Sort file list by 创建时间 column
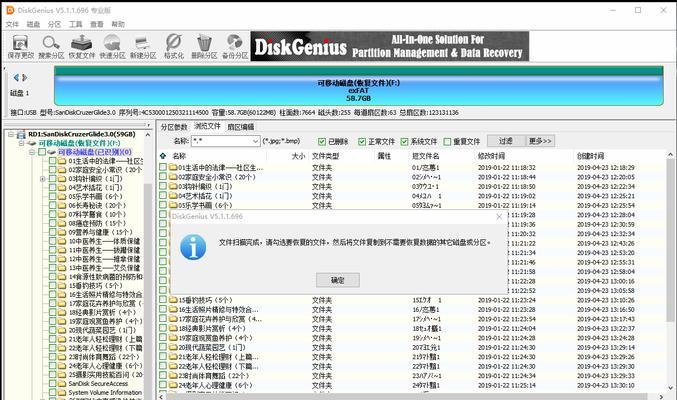Screen dimensions: 677x400 click(x=591, y=156)
